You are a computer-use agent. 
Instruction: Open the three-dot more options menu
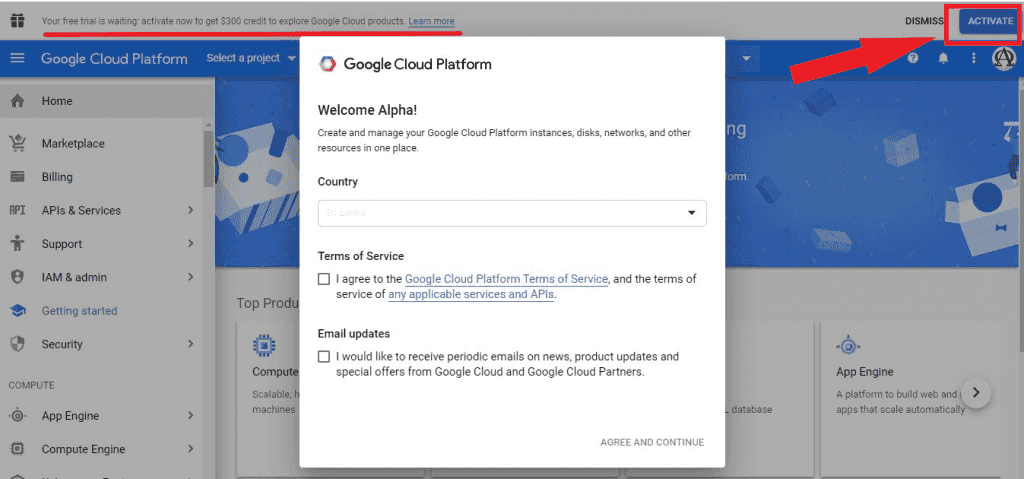pyautogui.click(x=974, y=58)
